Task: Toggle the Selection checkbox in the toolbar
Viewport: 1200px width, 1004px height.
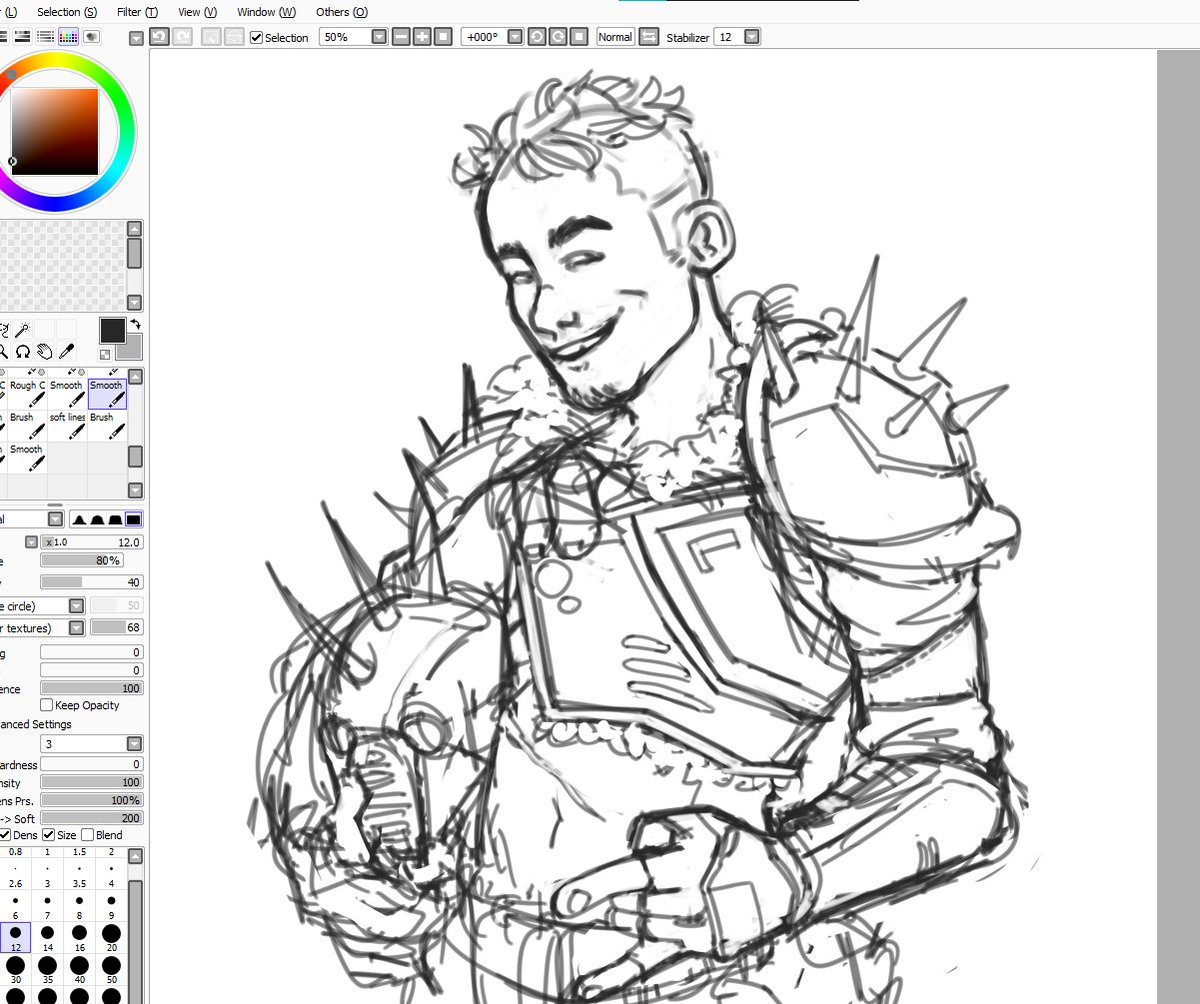Action: (x=256, y=37)
